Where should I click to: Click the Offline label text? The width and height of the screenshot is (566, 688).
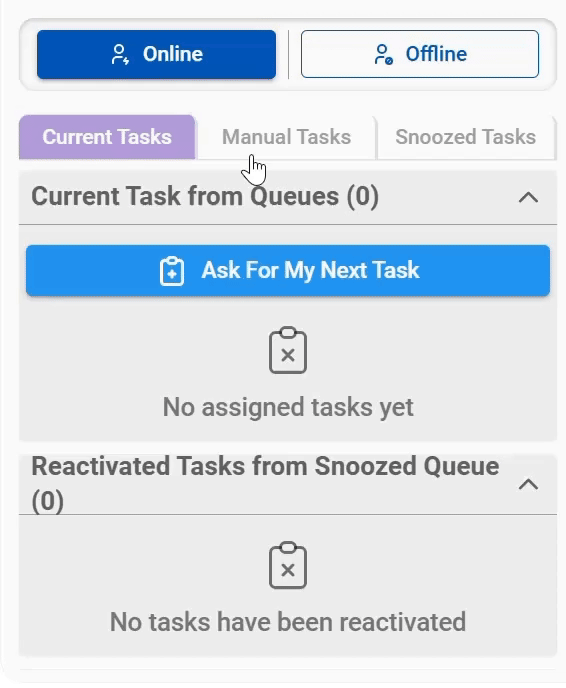(x=436, y=54)
